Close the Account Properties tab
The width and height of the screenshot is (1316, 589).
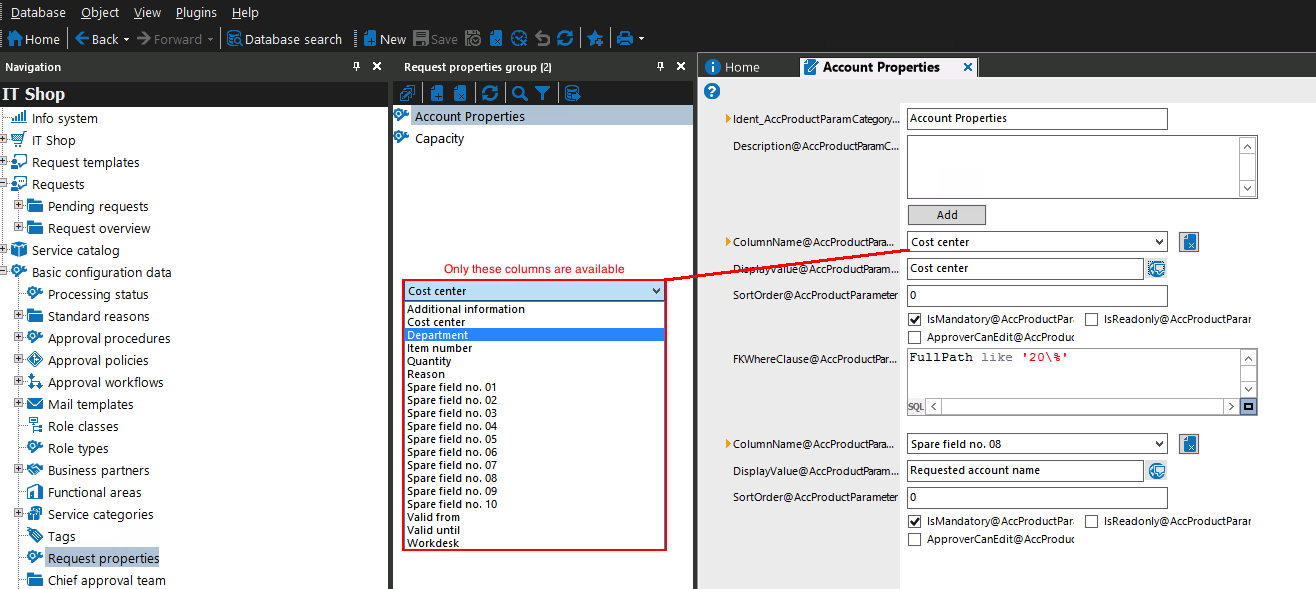[968, 67]
